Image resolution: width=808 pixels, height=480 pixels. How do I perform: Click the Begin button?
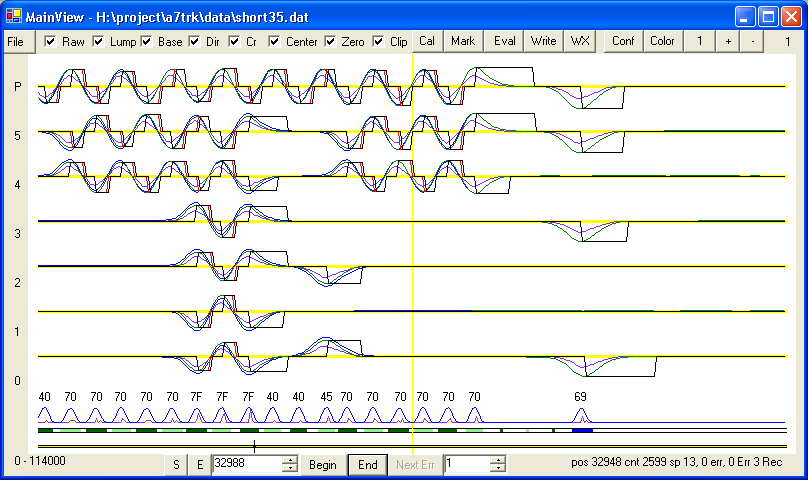click(x=322, y=464)
